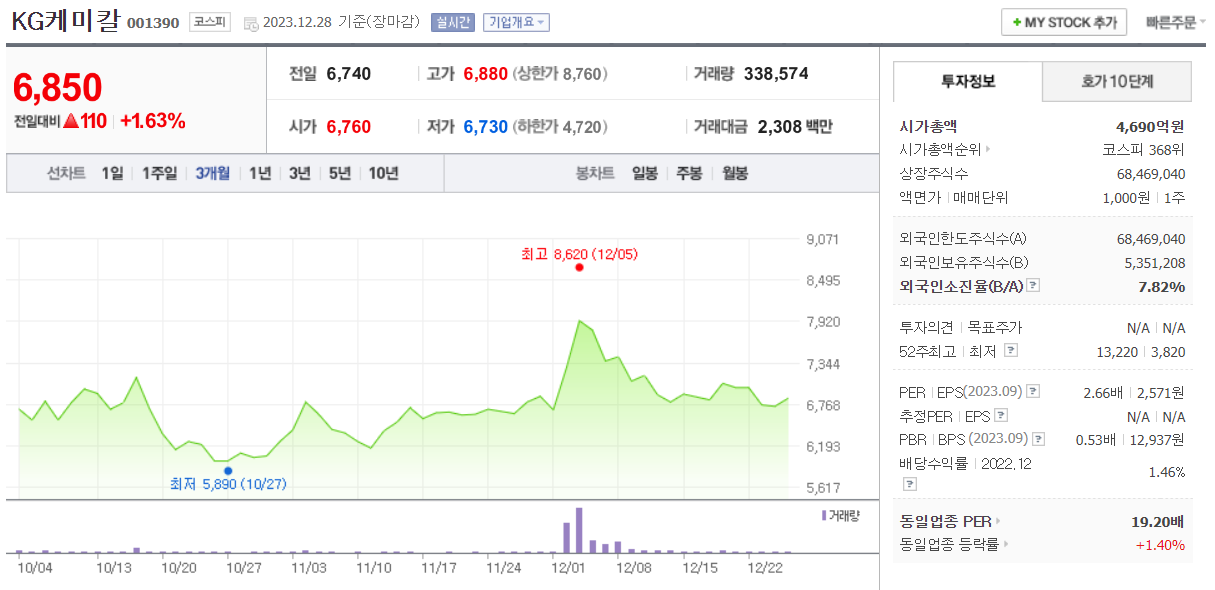
Task: Click the 저가 value 6,730
Action: (486, 127)
